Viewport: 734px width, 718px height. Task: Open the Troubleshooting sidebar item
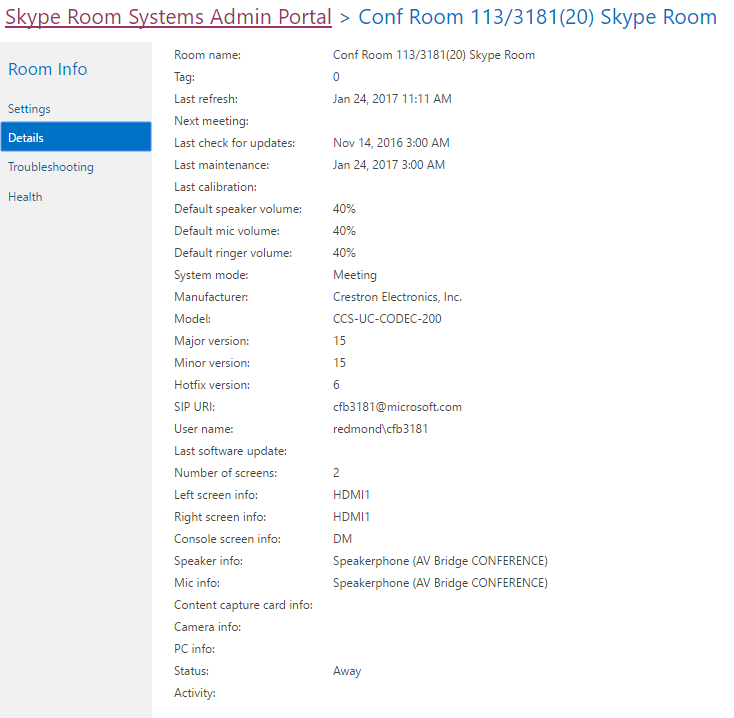(x=51, y=167)
